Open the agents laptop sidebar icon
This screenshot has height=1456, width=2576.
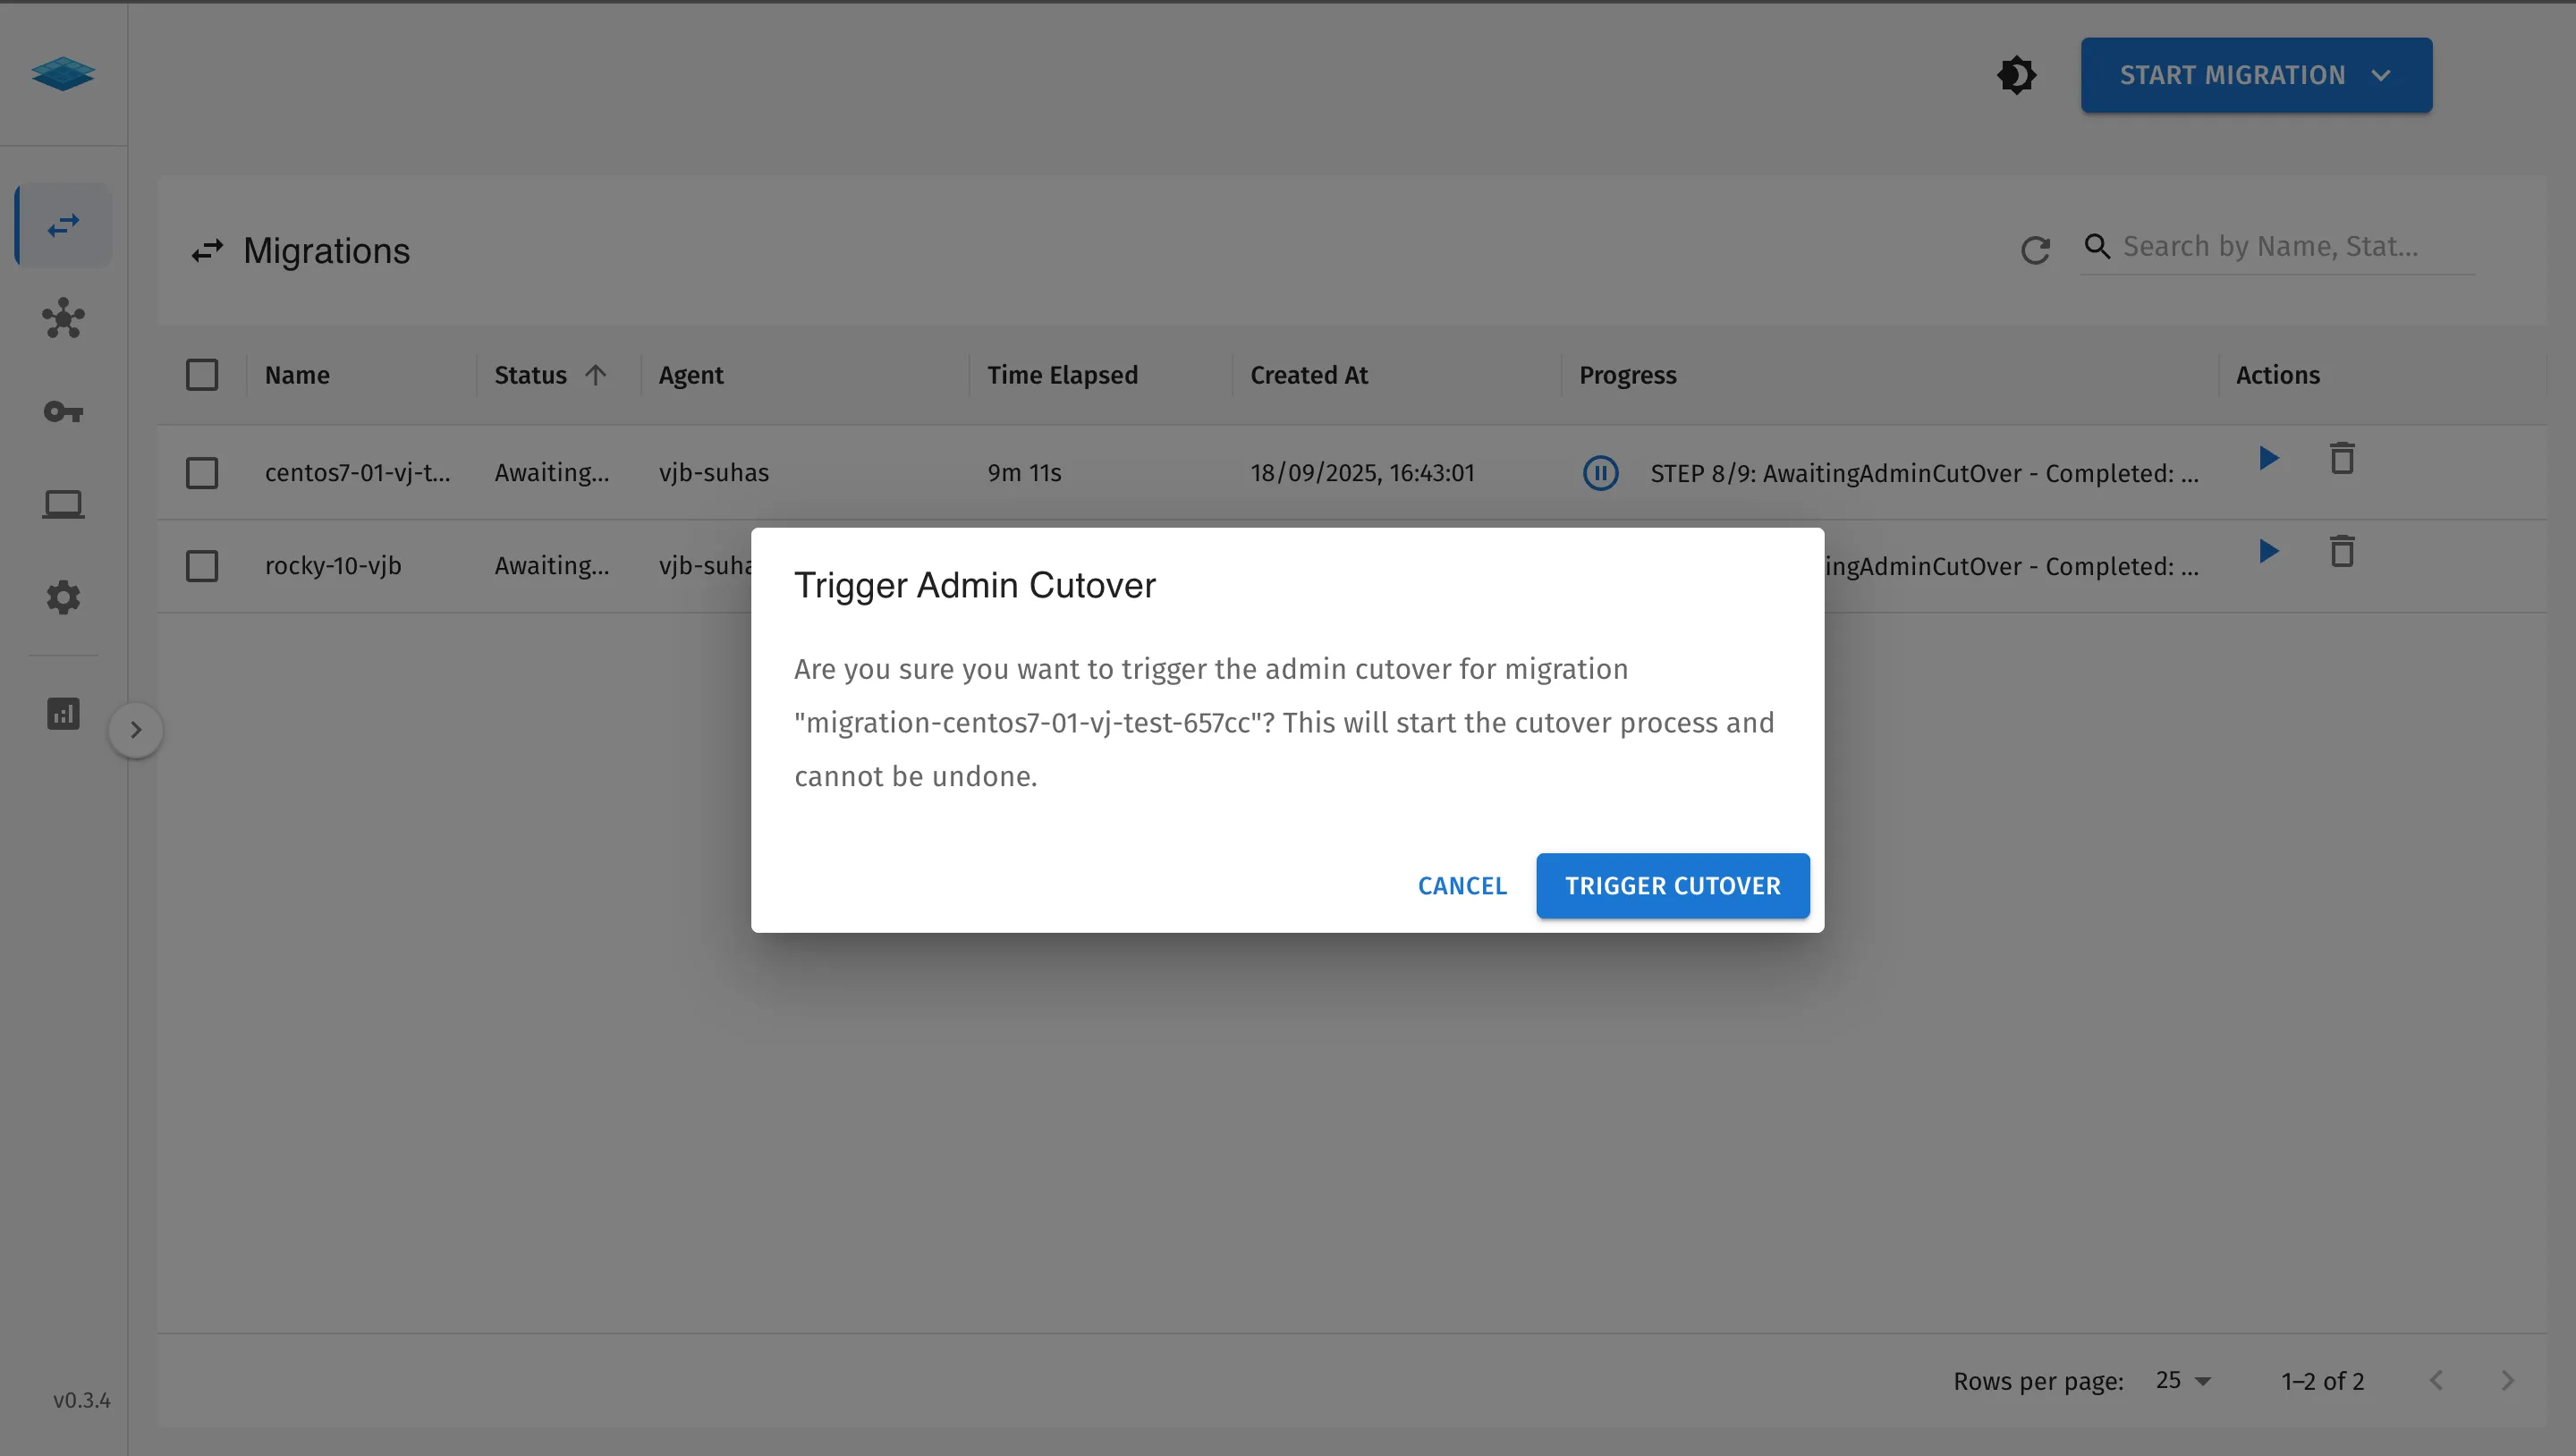[x=63, y=504]
